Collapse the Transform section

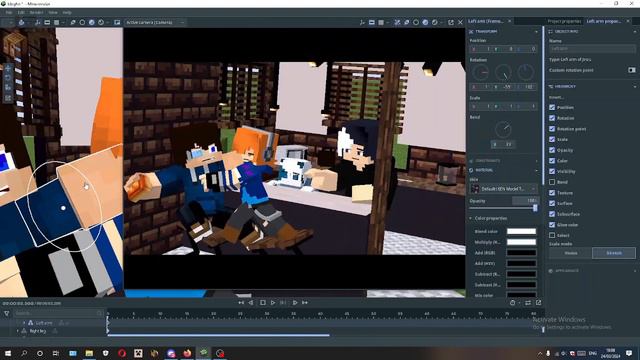pyautogui.click(x=536, y=31)
